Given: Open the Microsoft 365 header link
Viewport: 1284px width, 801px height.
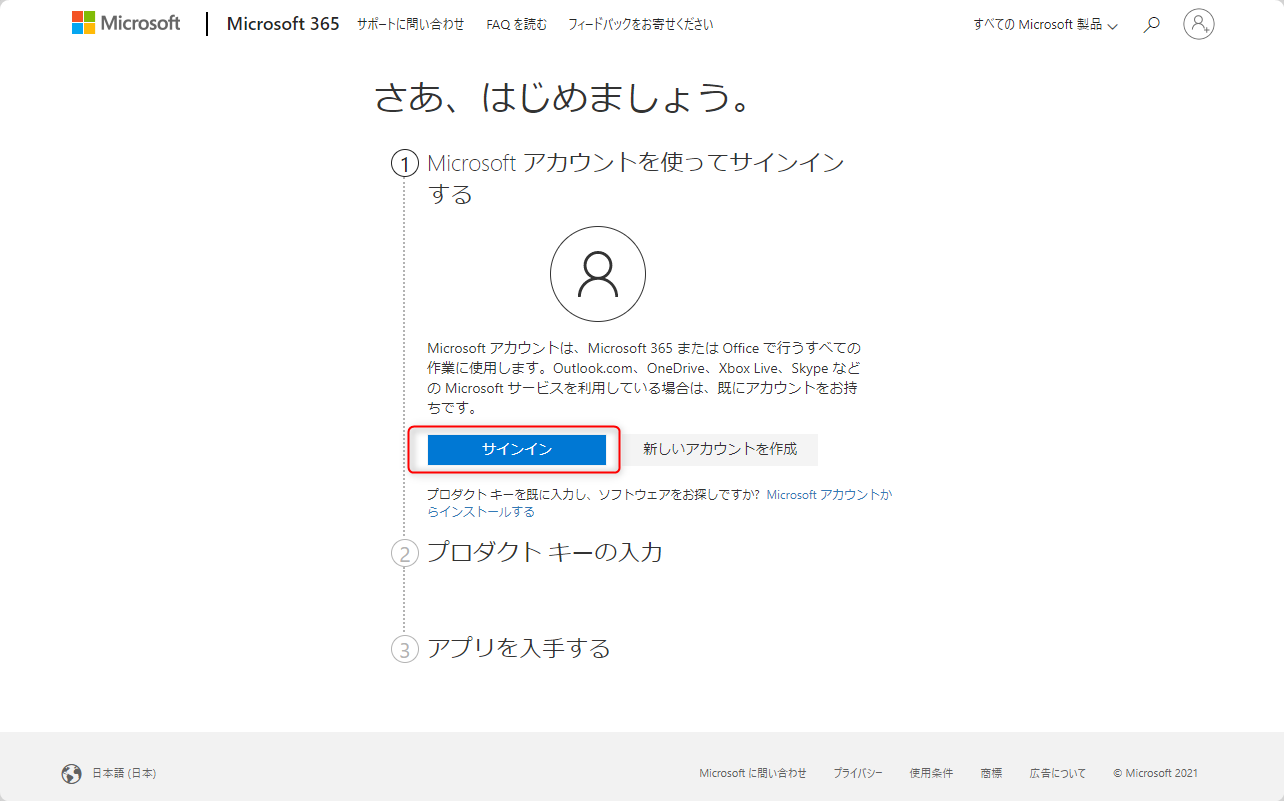Looking at the screenshot, I should (283, 24).
